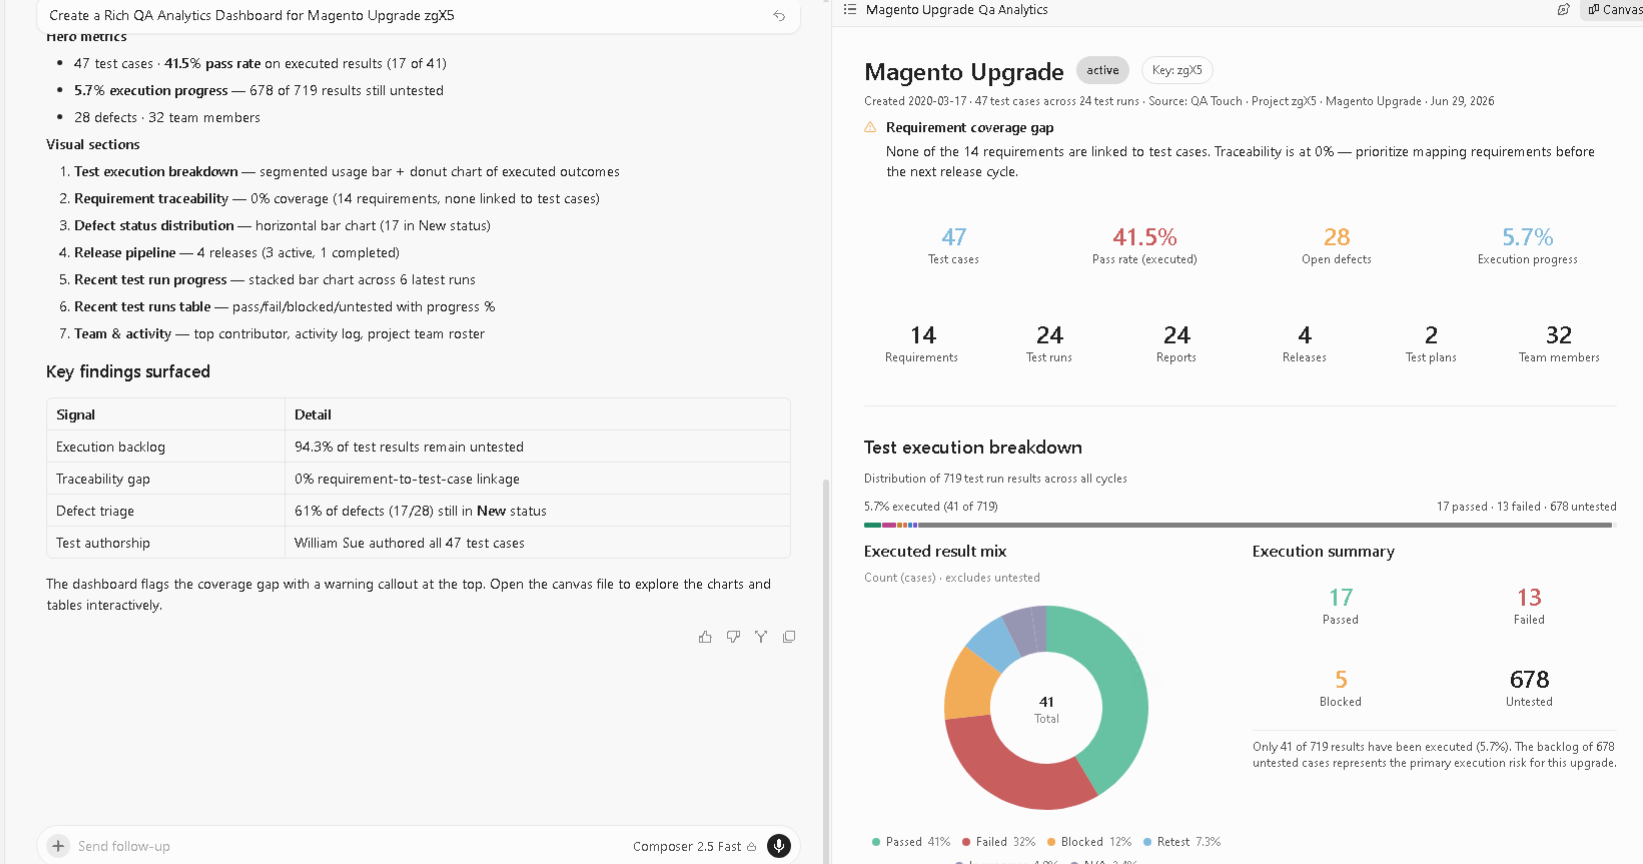The height and width of the screenshot is (864, 1643).
Task: Click the fork conversation icon
Action: (761, 637)
